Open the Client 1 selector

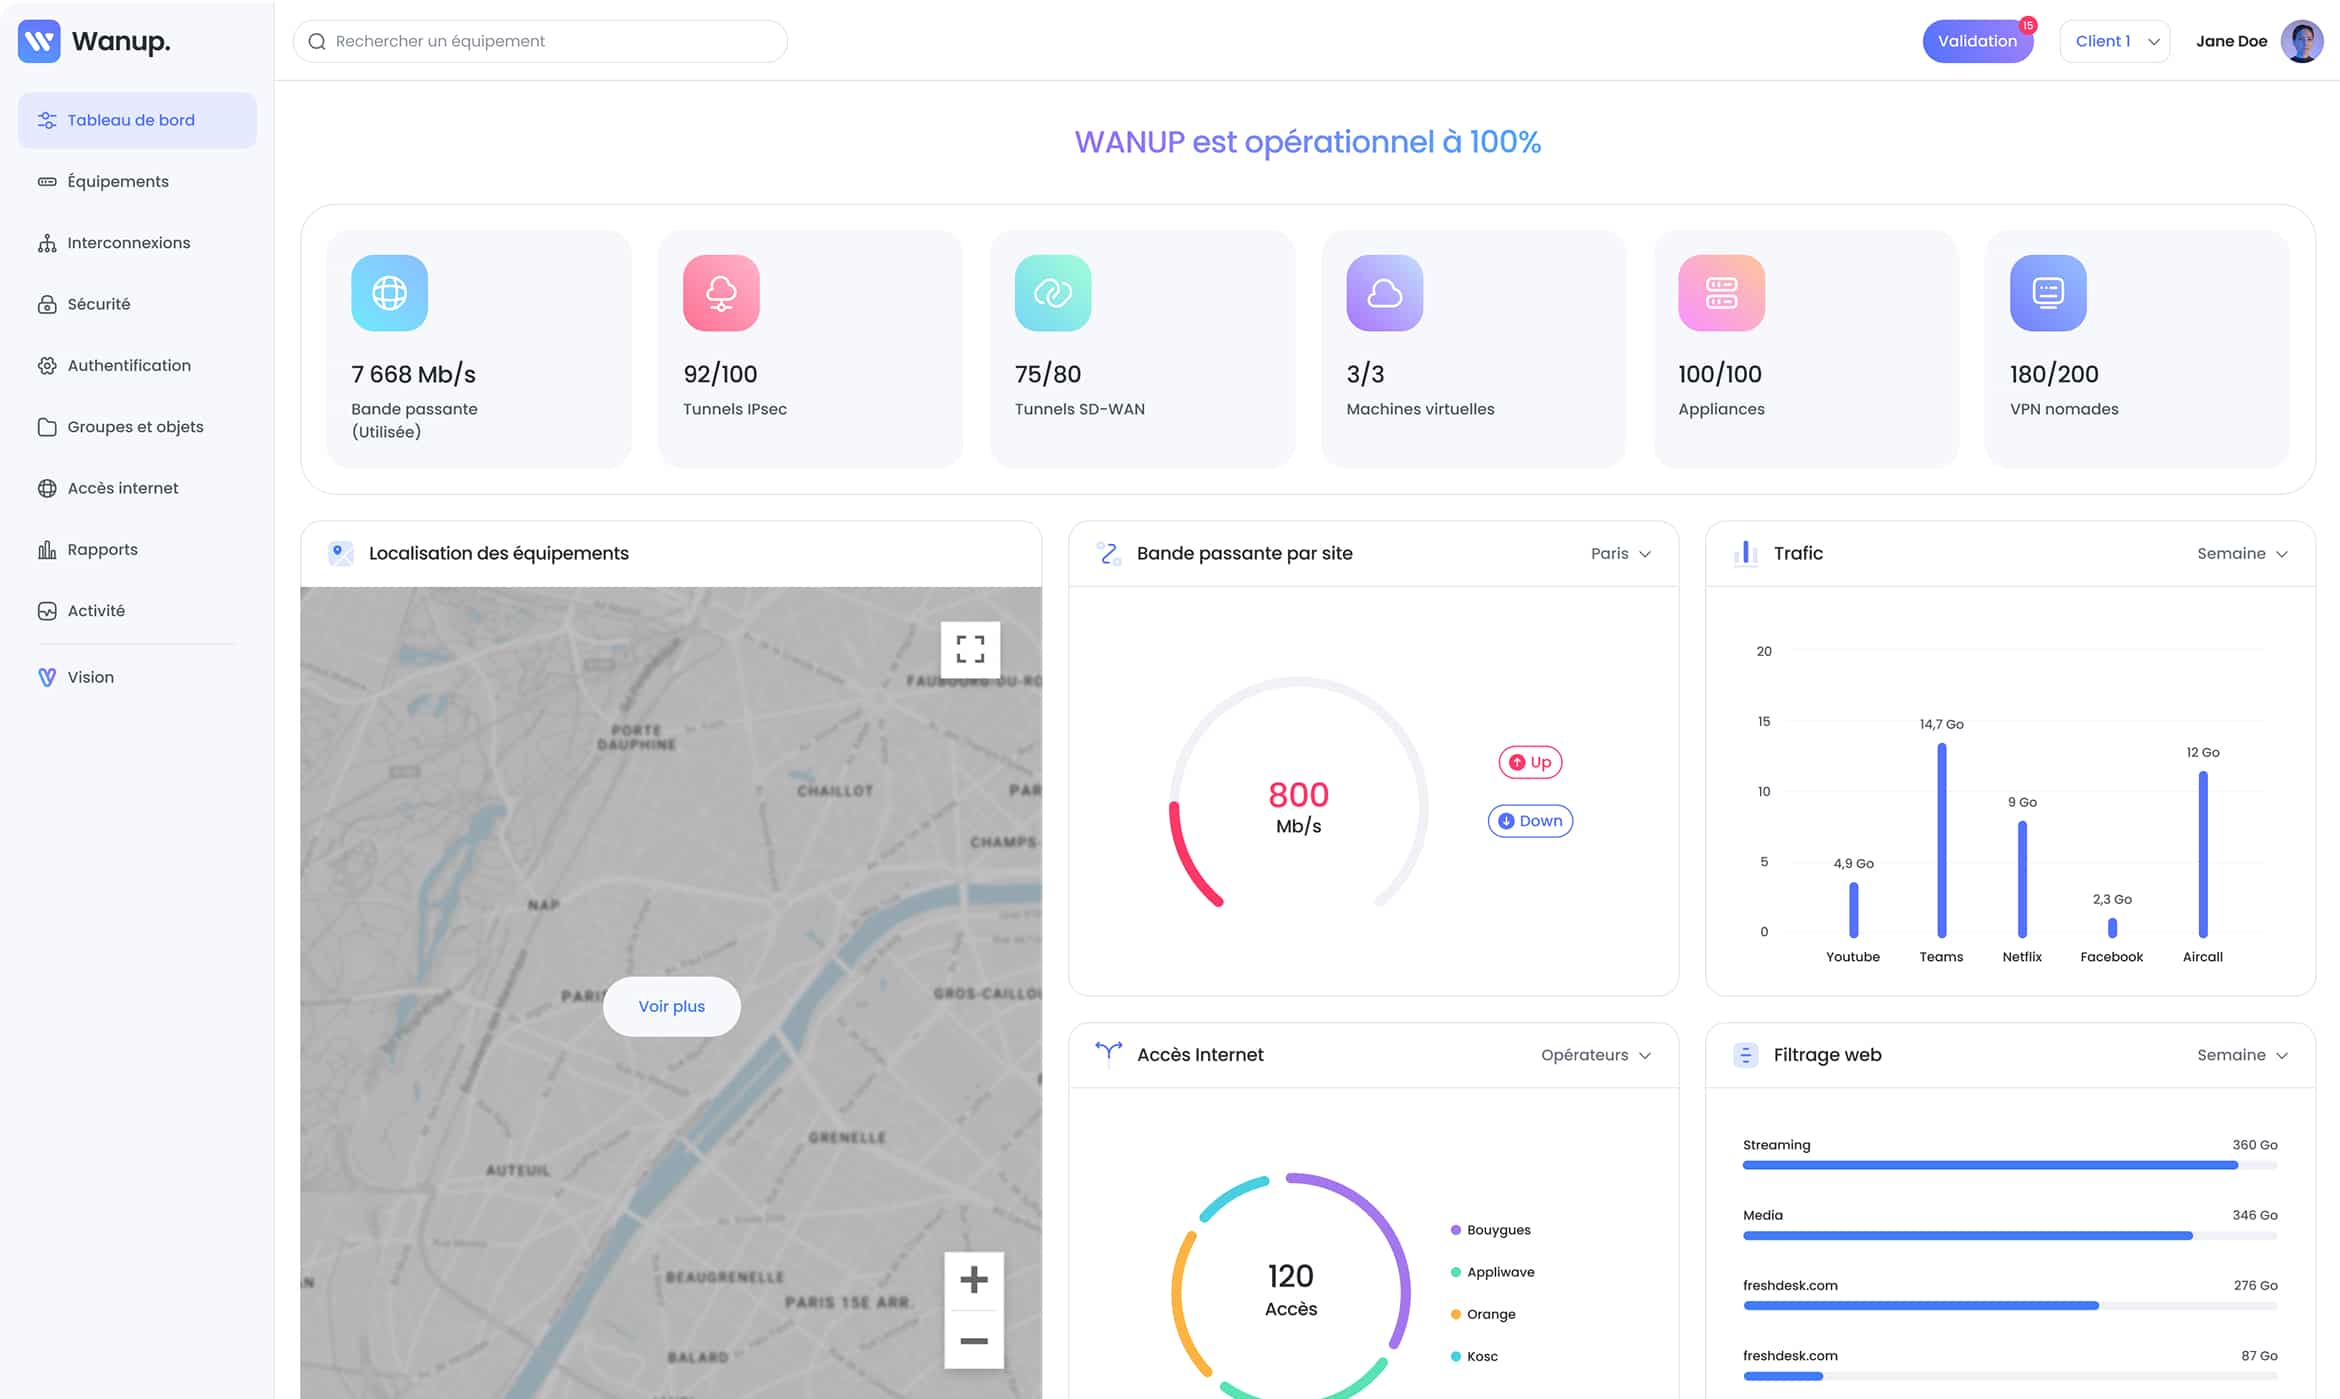coord(2115,41)
